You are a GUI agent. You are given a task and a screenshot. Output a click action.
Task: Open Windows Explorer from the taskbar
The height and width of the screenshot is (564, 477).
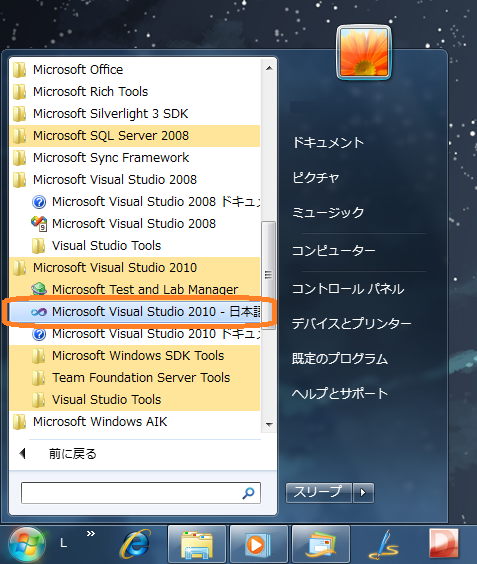click(197, 544)
